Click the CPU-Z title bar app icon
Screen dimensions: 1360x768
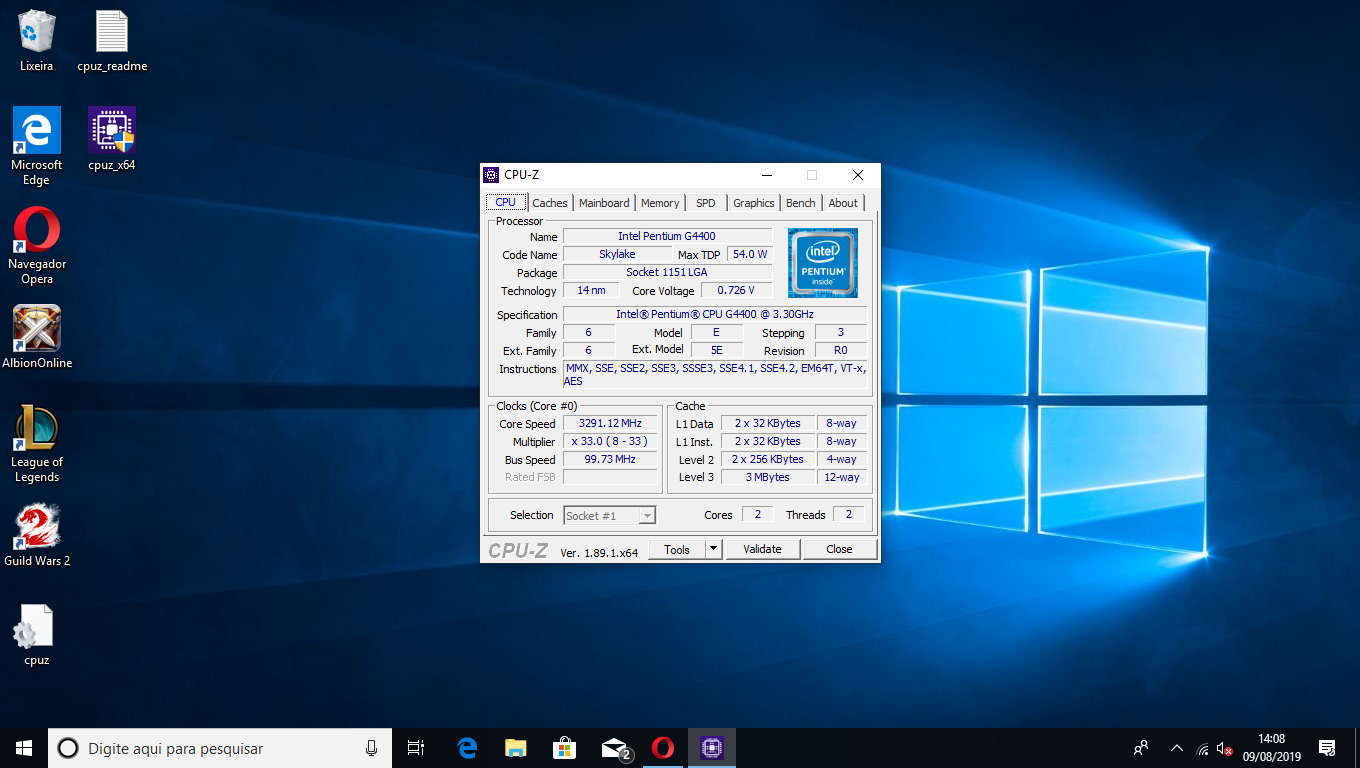point(491,175)
